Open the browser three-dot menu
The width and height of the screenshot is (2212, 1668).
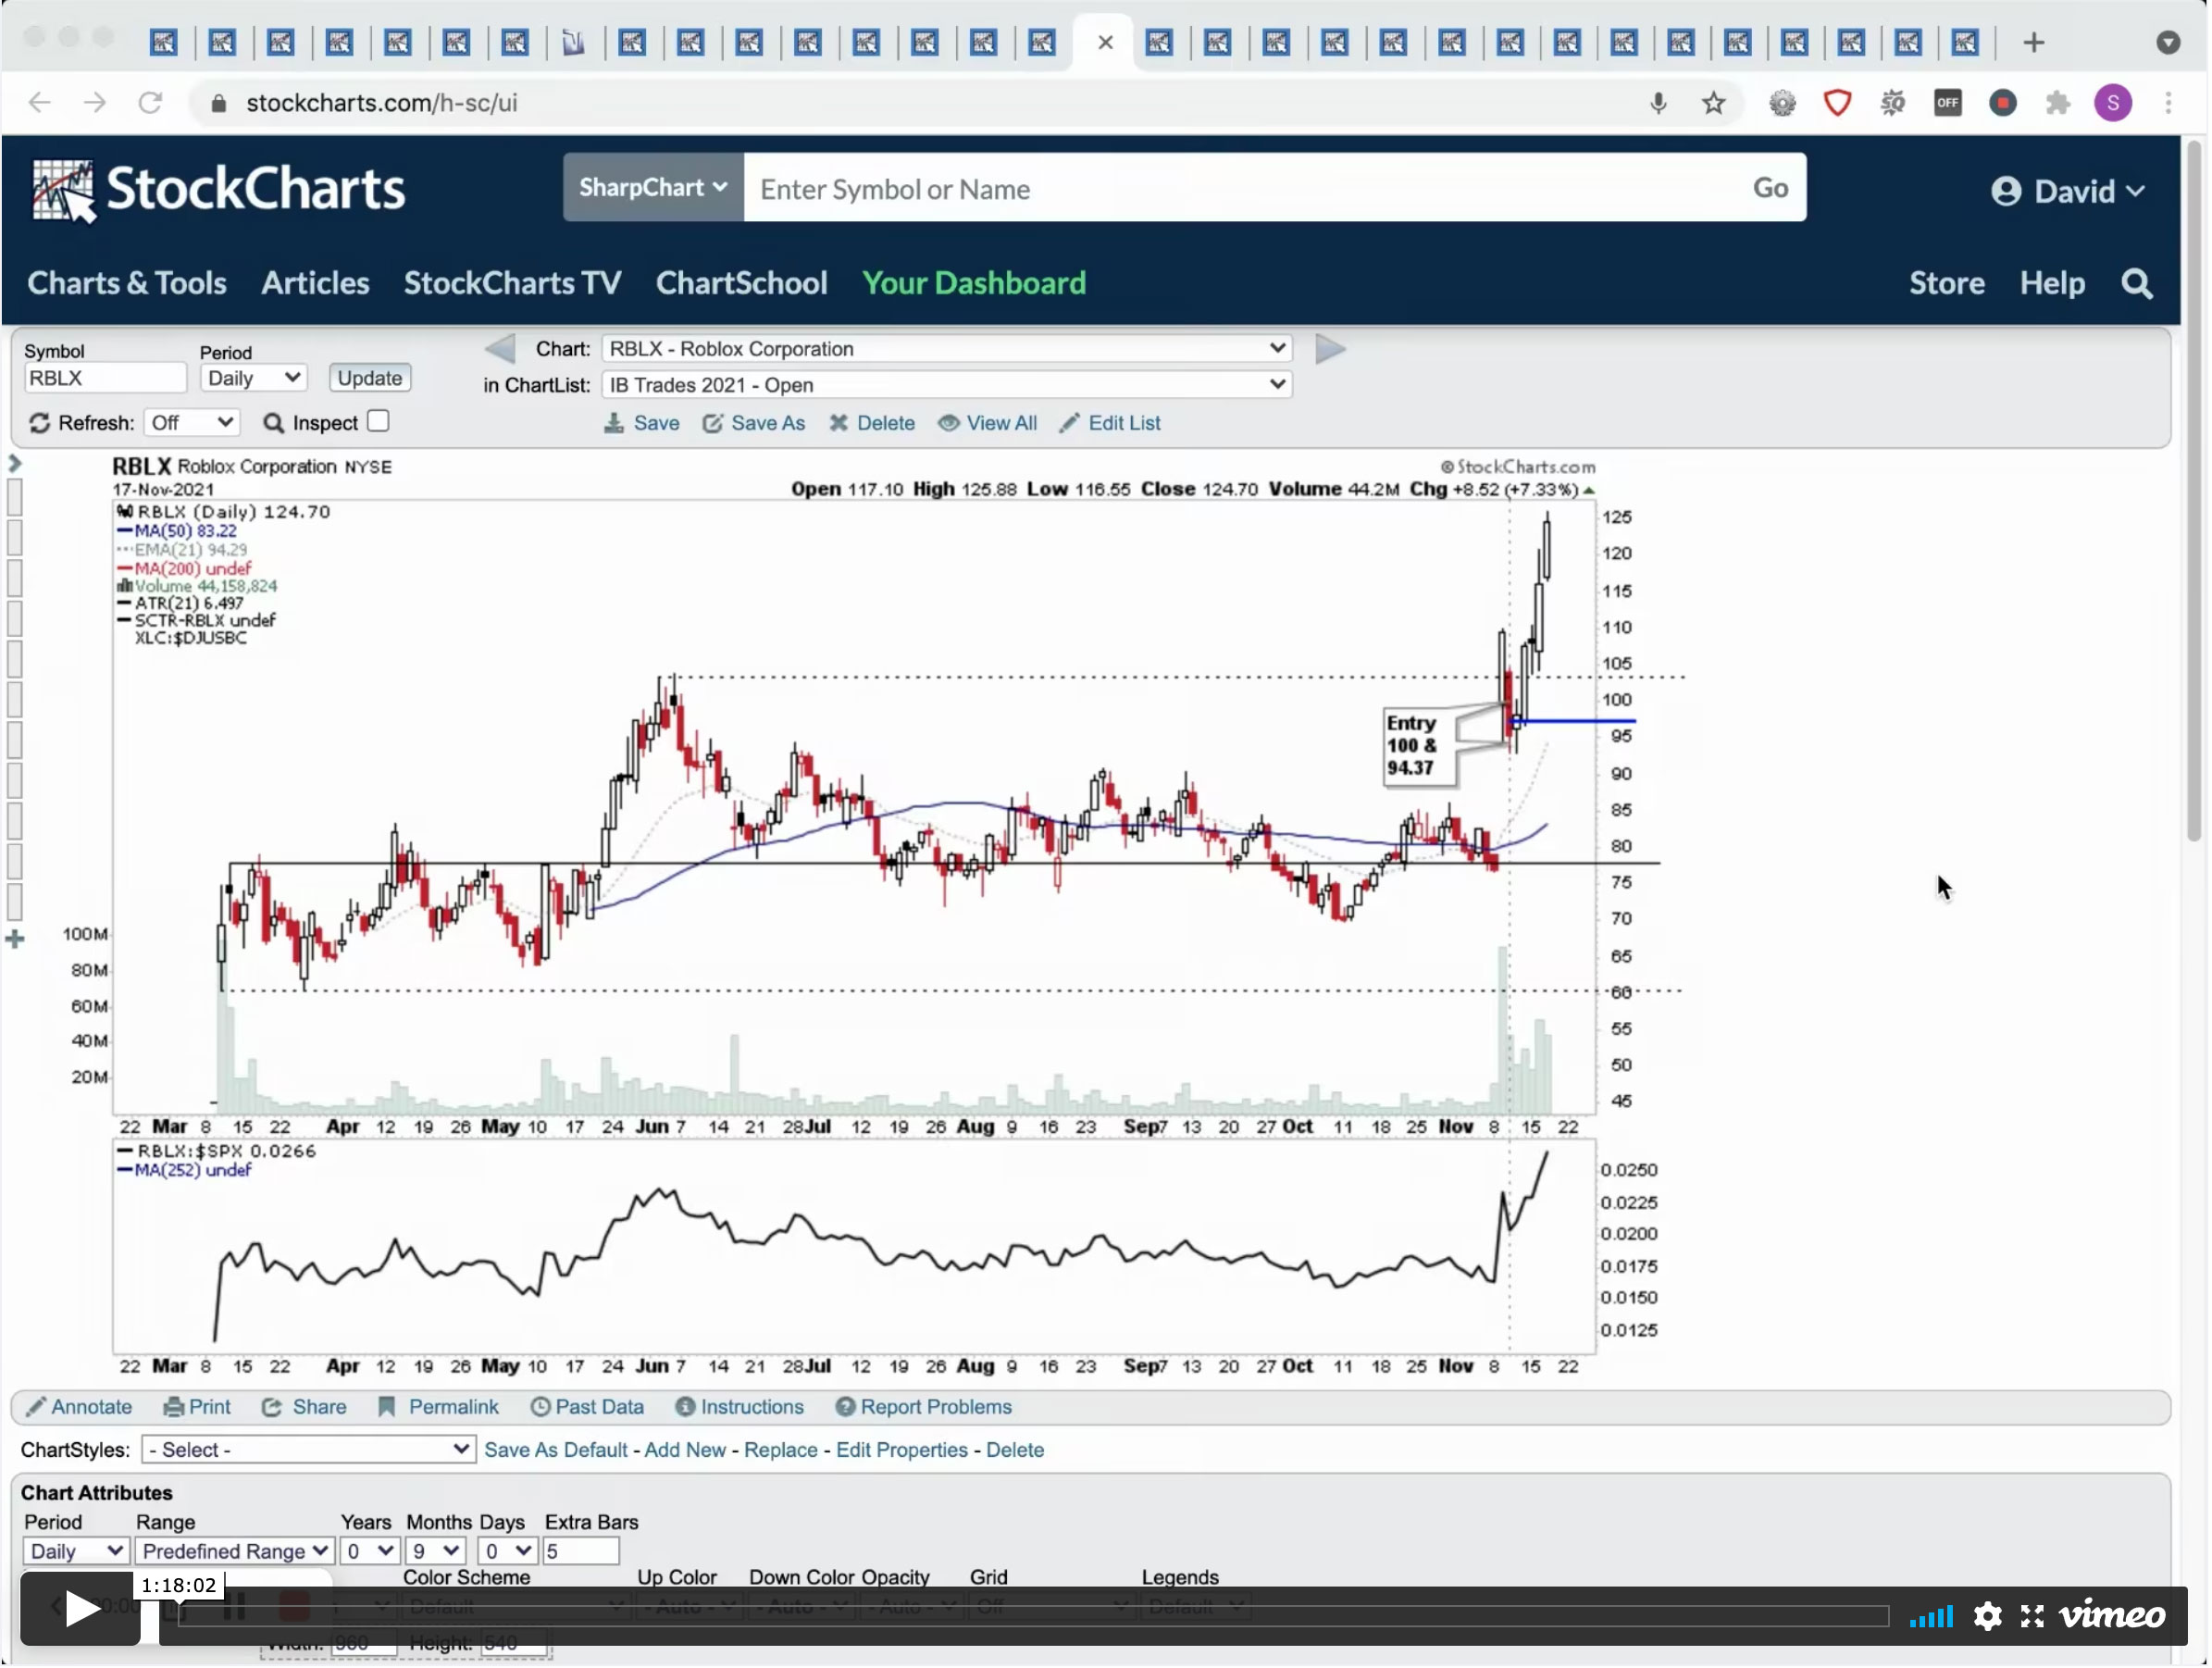(x=2168, y=102)
